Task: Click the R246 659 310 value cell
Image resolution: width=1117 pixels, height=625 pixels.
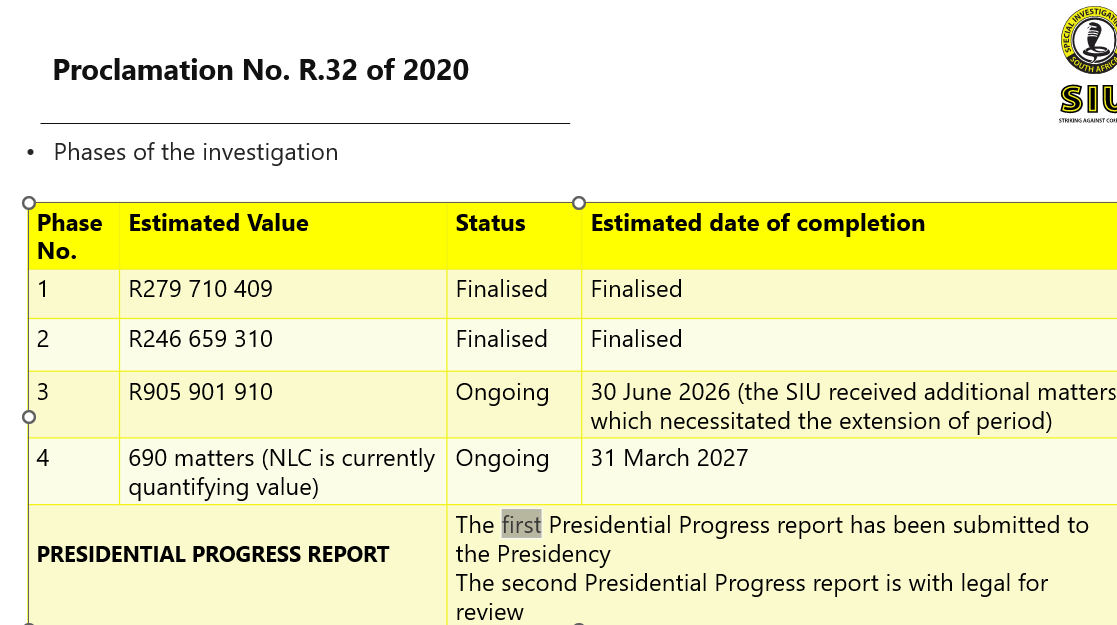Action: [x=201, y=340]
